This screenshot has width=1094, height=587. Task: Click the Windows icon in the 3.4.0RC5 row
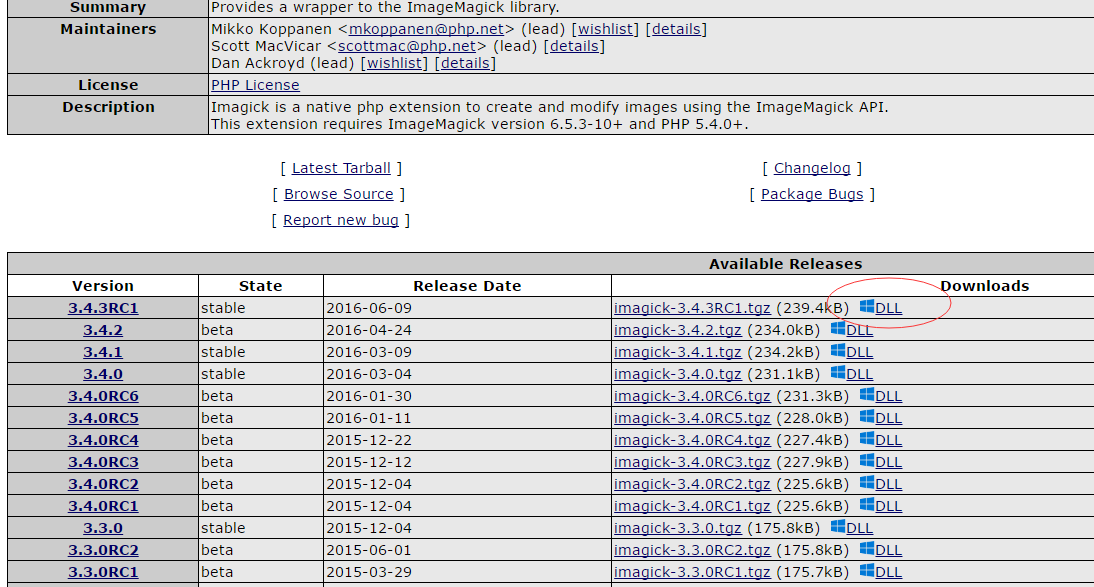[x=867, y=417]
